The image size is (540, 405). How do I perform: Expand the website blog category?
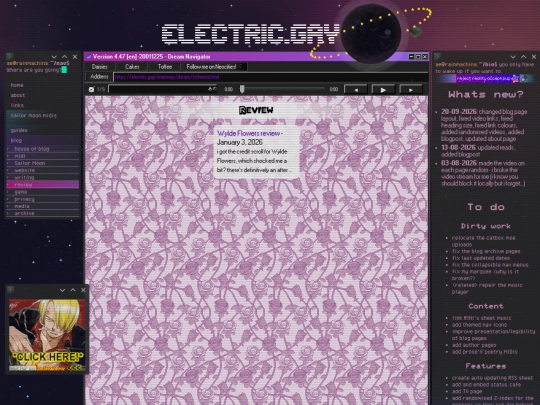(x=43, y=170)
